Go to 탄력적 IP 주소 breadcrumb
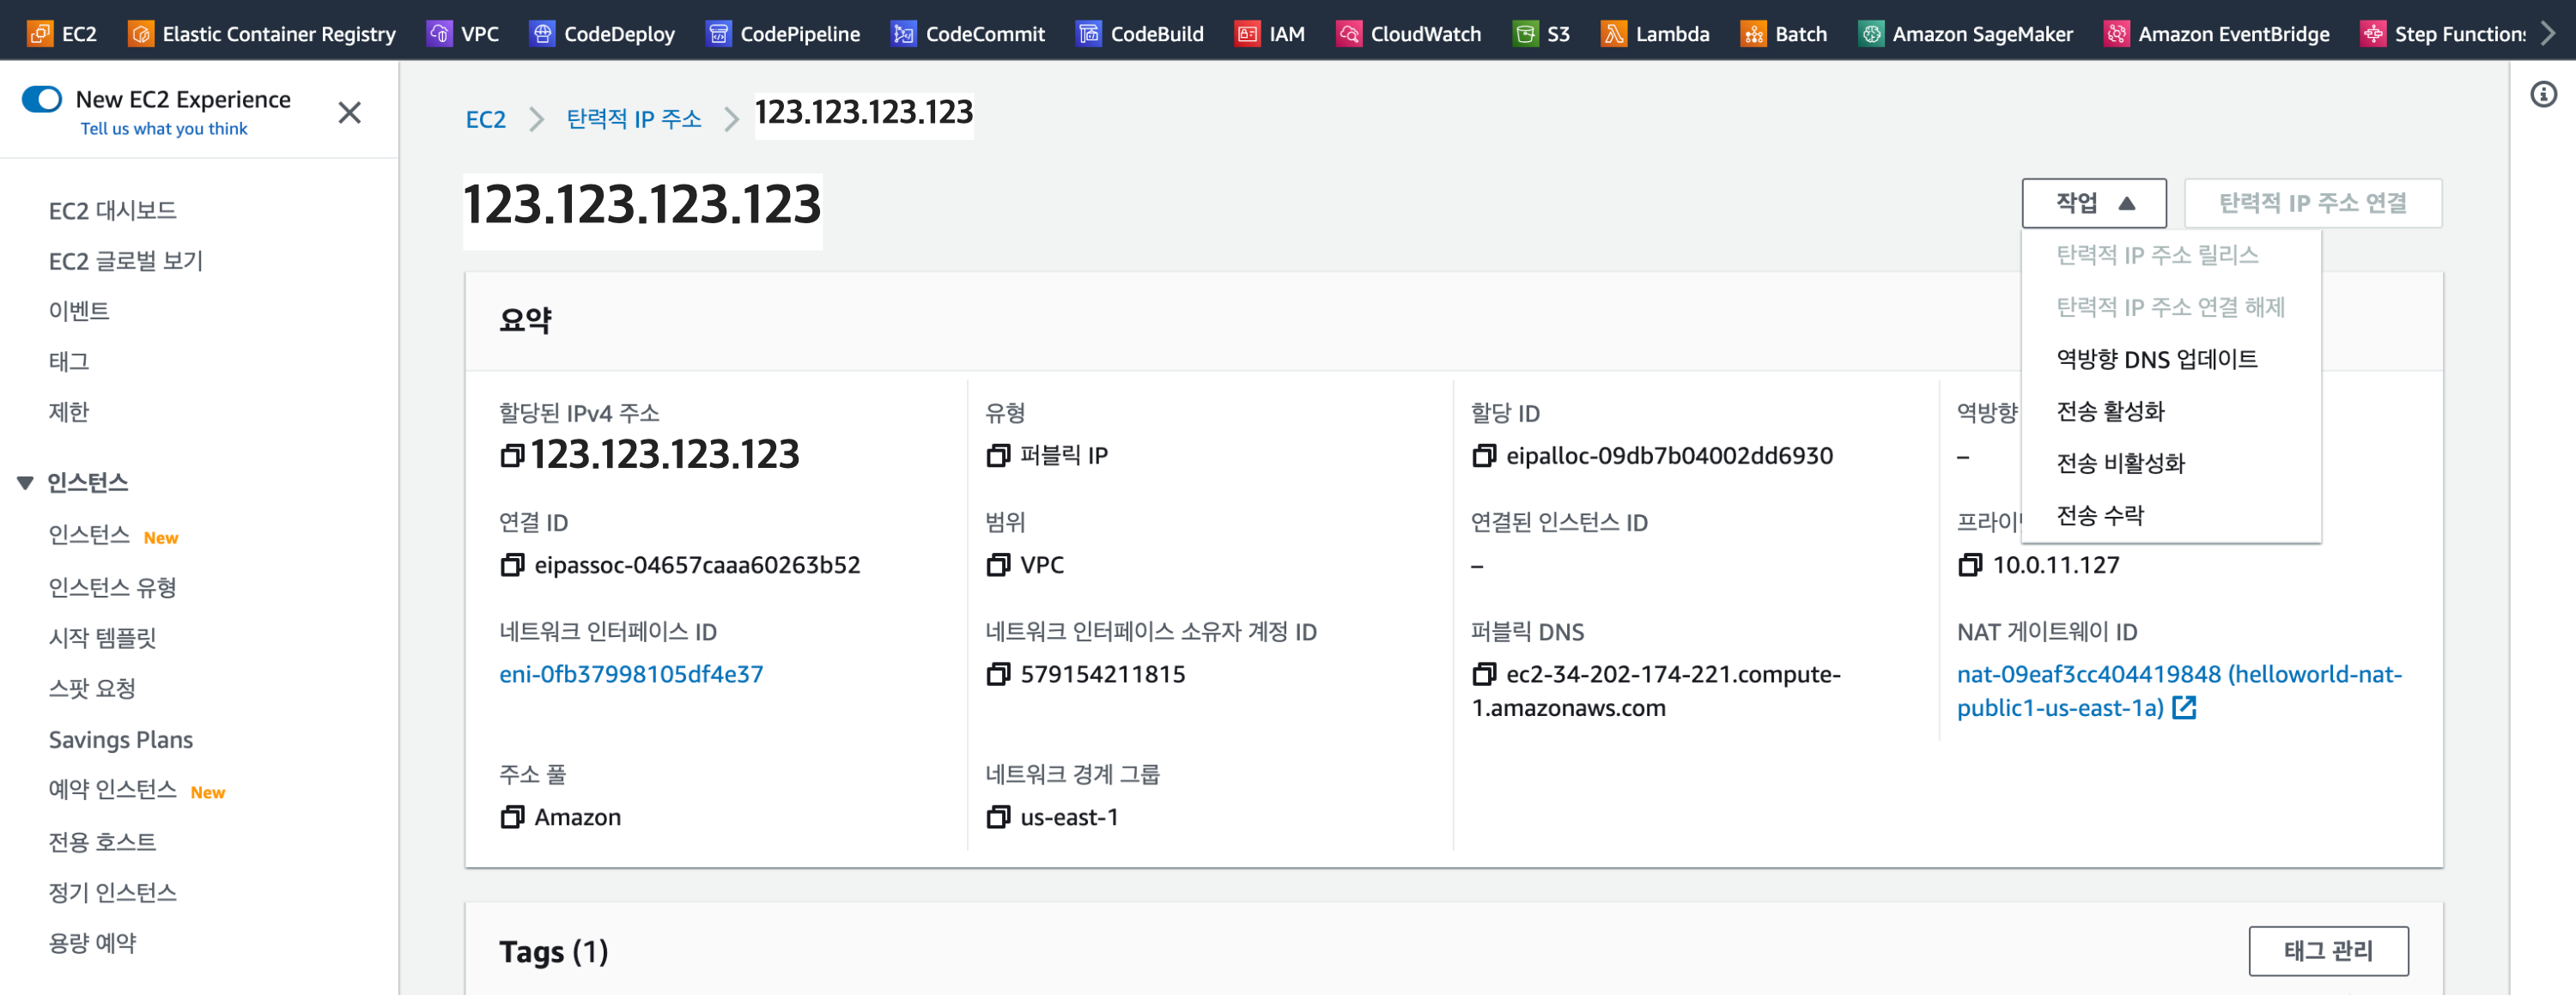 tap(633, 119)
